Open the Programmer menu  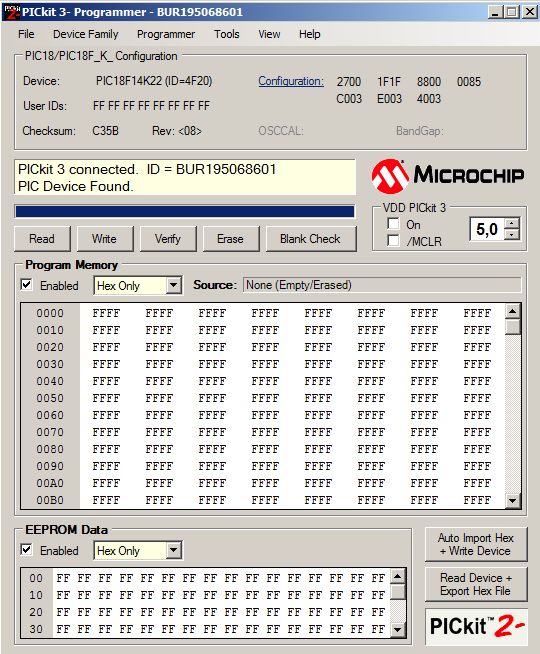pos(166,34)
